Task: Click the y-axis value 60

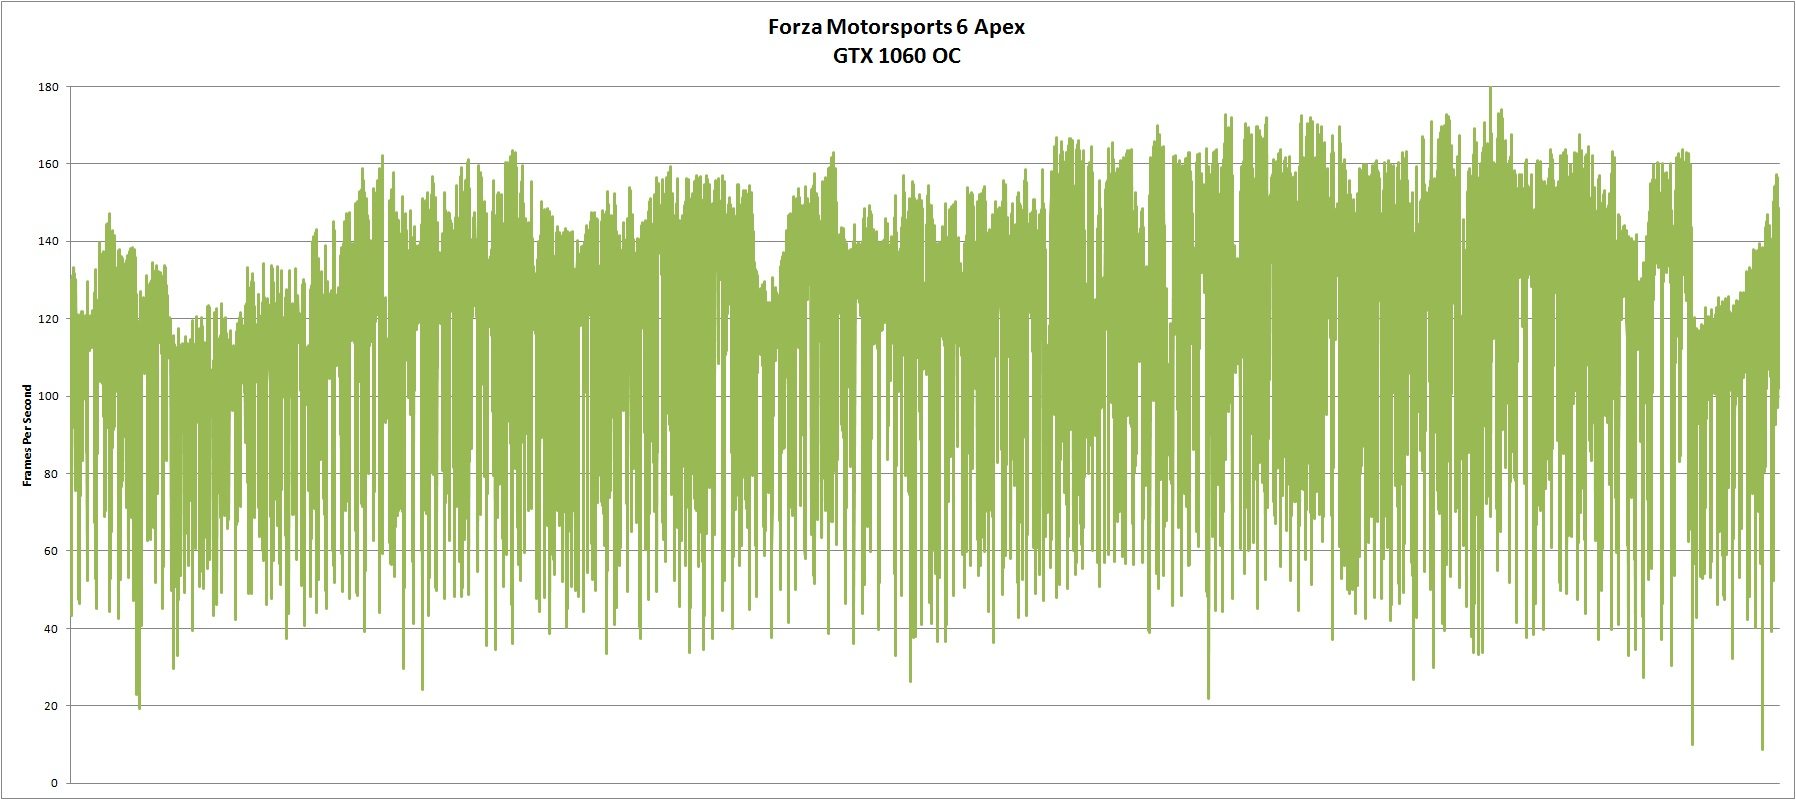Action: [x=52, y=551]
